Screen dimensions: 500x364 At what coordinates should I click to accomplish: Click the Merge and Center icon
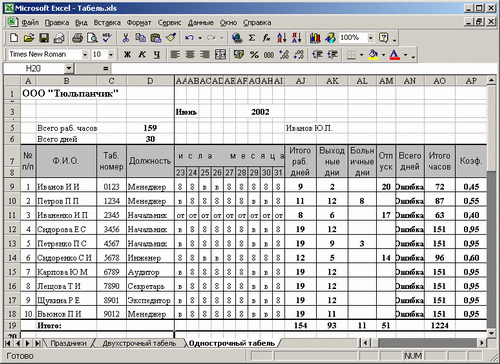(220, 54)
